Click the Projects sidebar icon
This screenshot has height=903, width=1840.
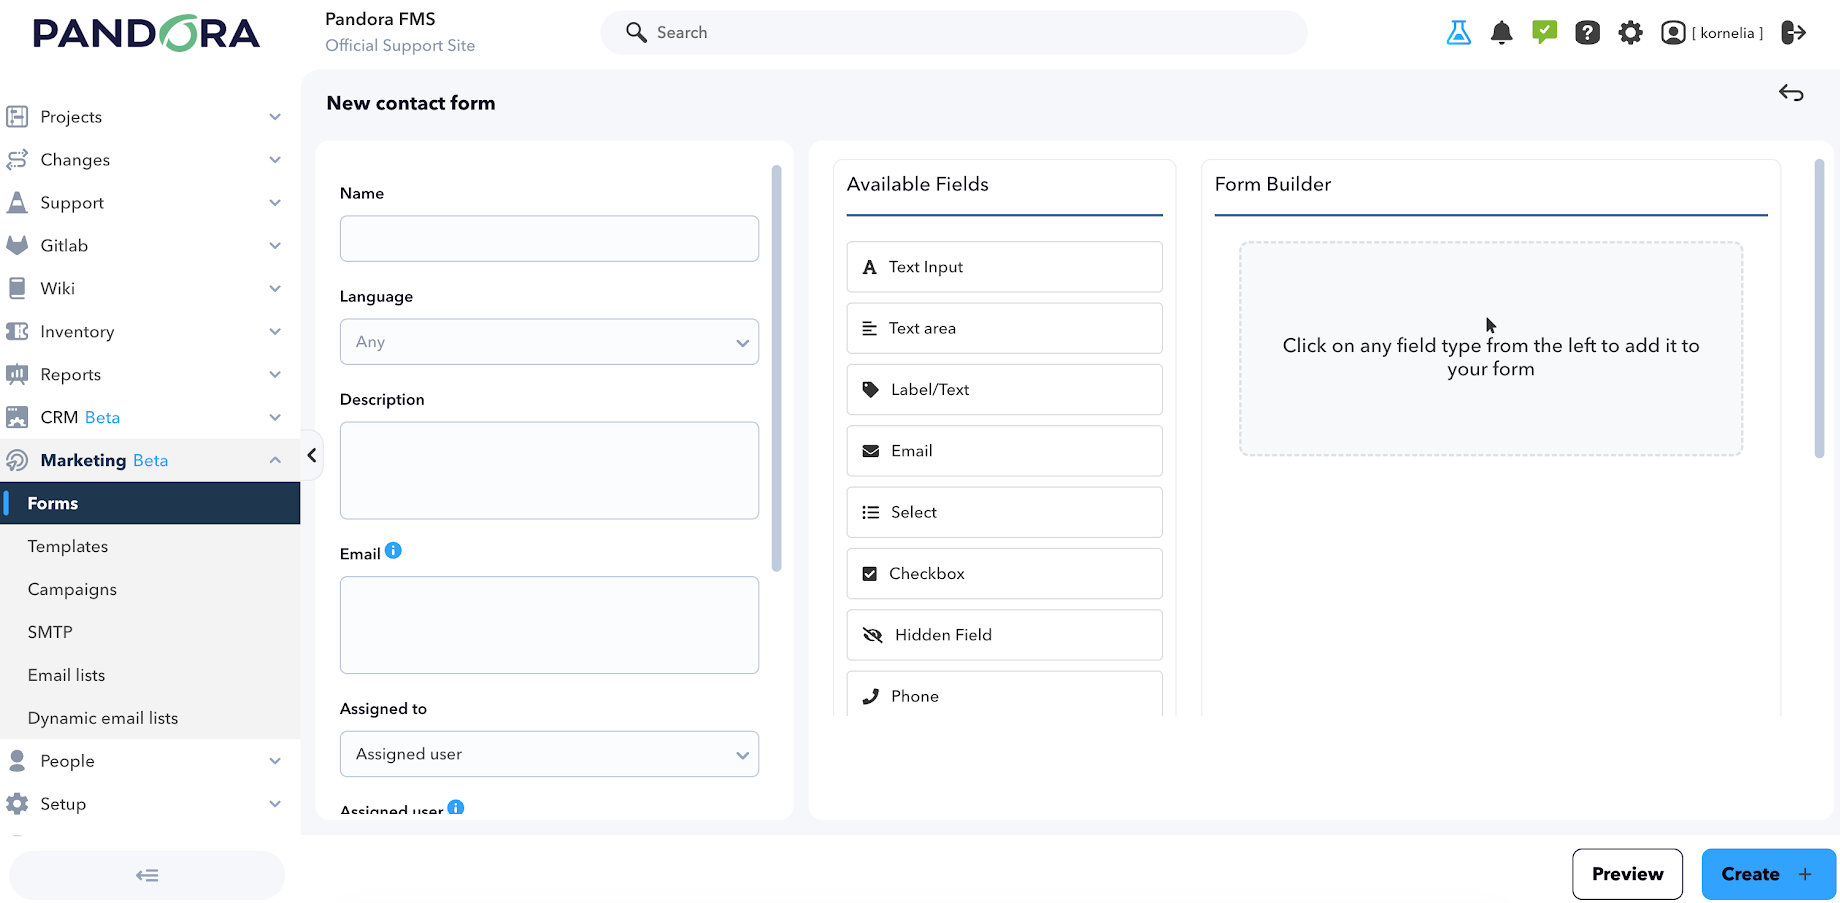click(17, 117)
